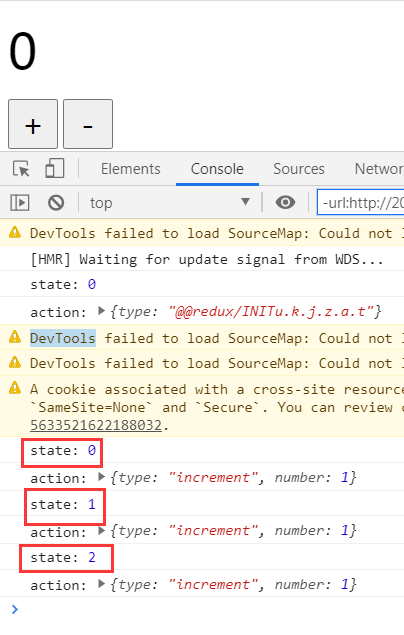Click the minus decrement button
The width and height of the screenshot is (404, 635).
tap(88, 124)
